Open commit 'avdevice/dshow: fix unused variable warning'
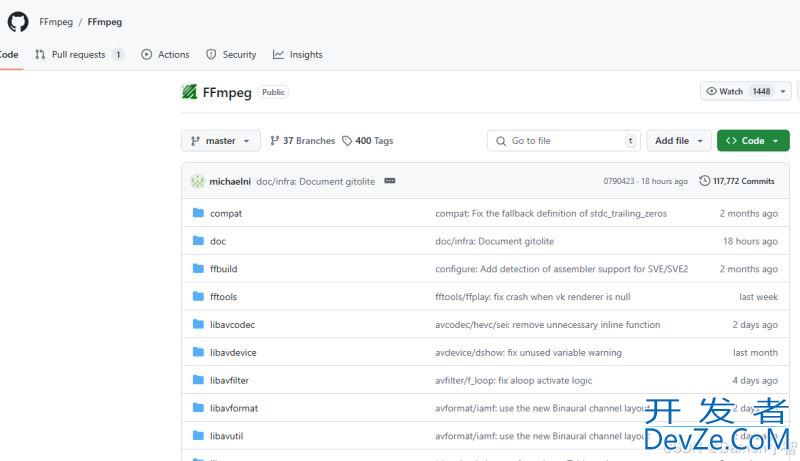 pyautogui.click(x=529, y=352)
